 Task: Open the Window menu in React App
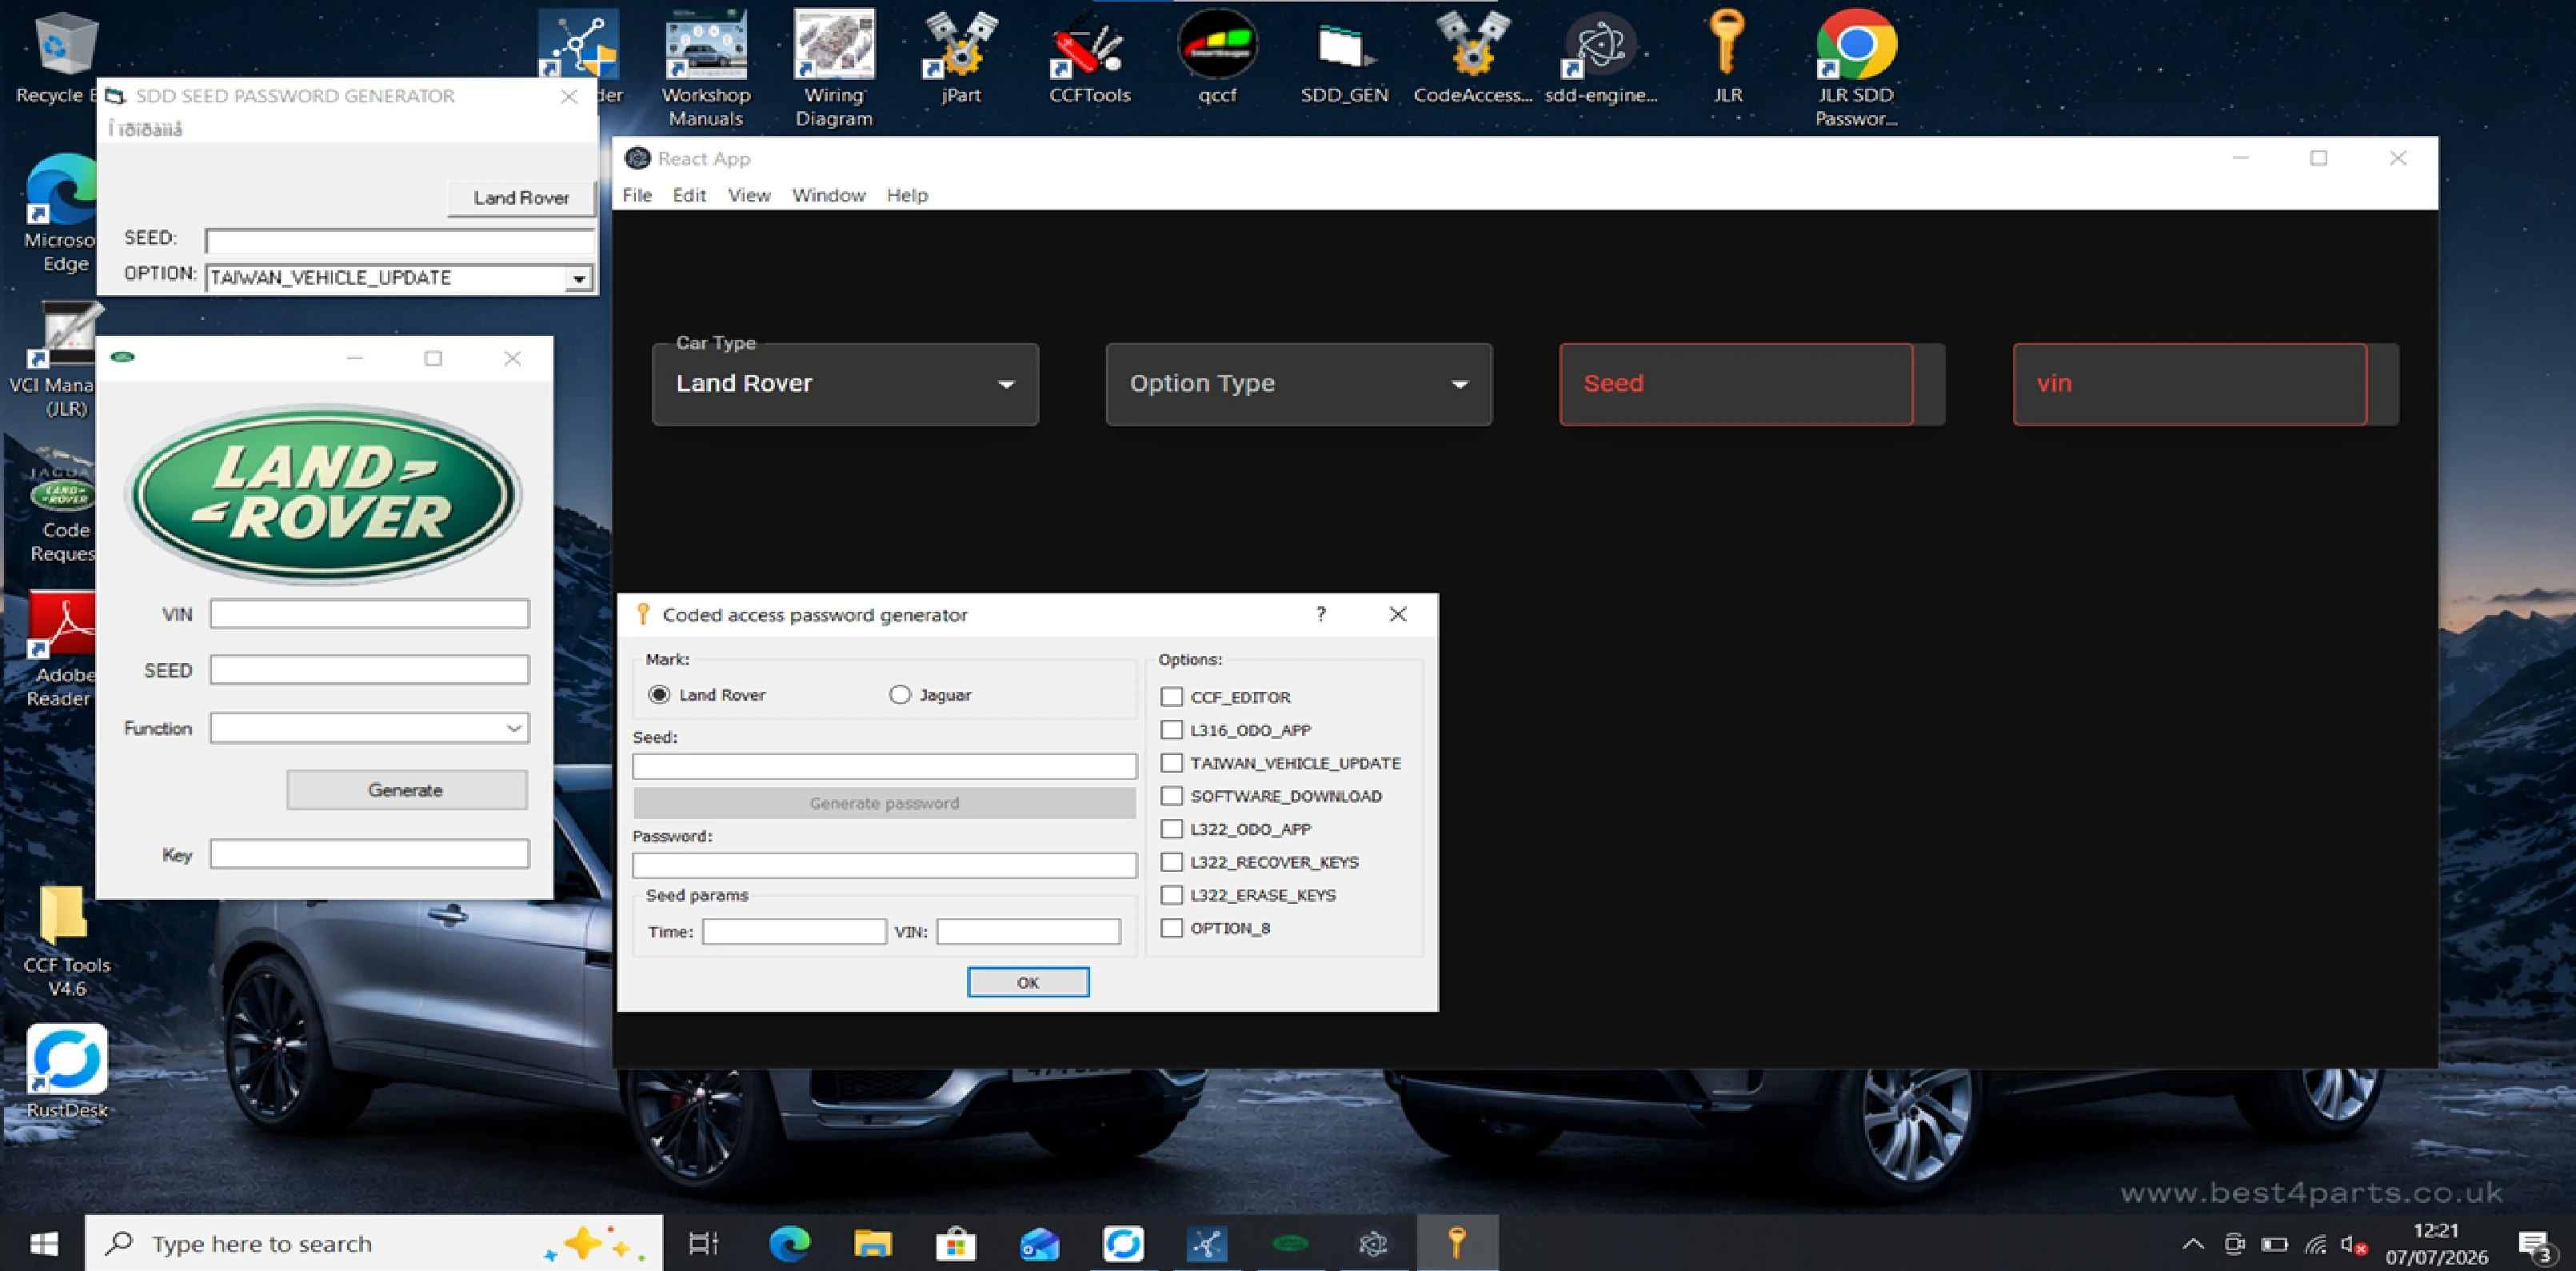click(828, 195)
